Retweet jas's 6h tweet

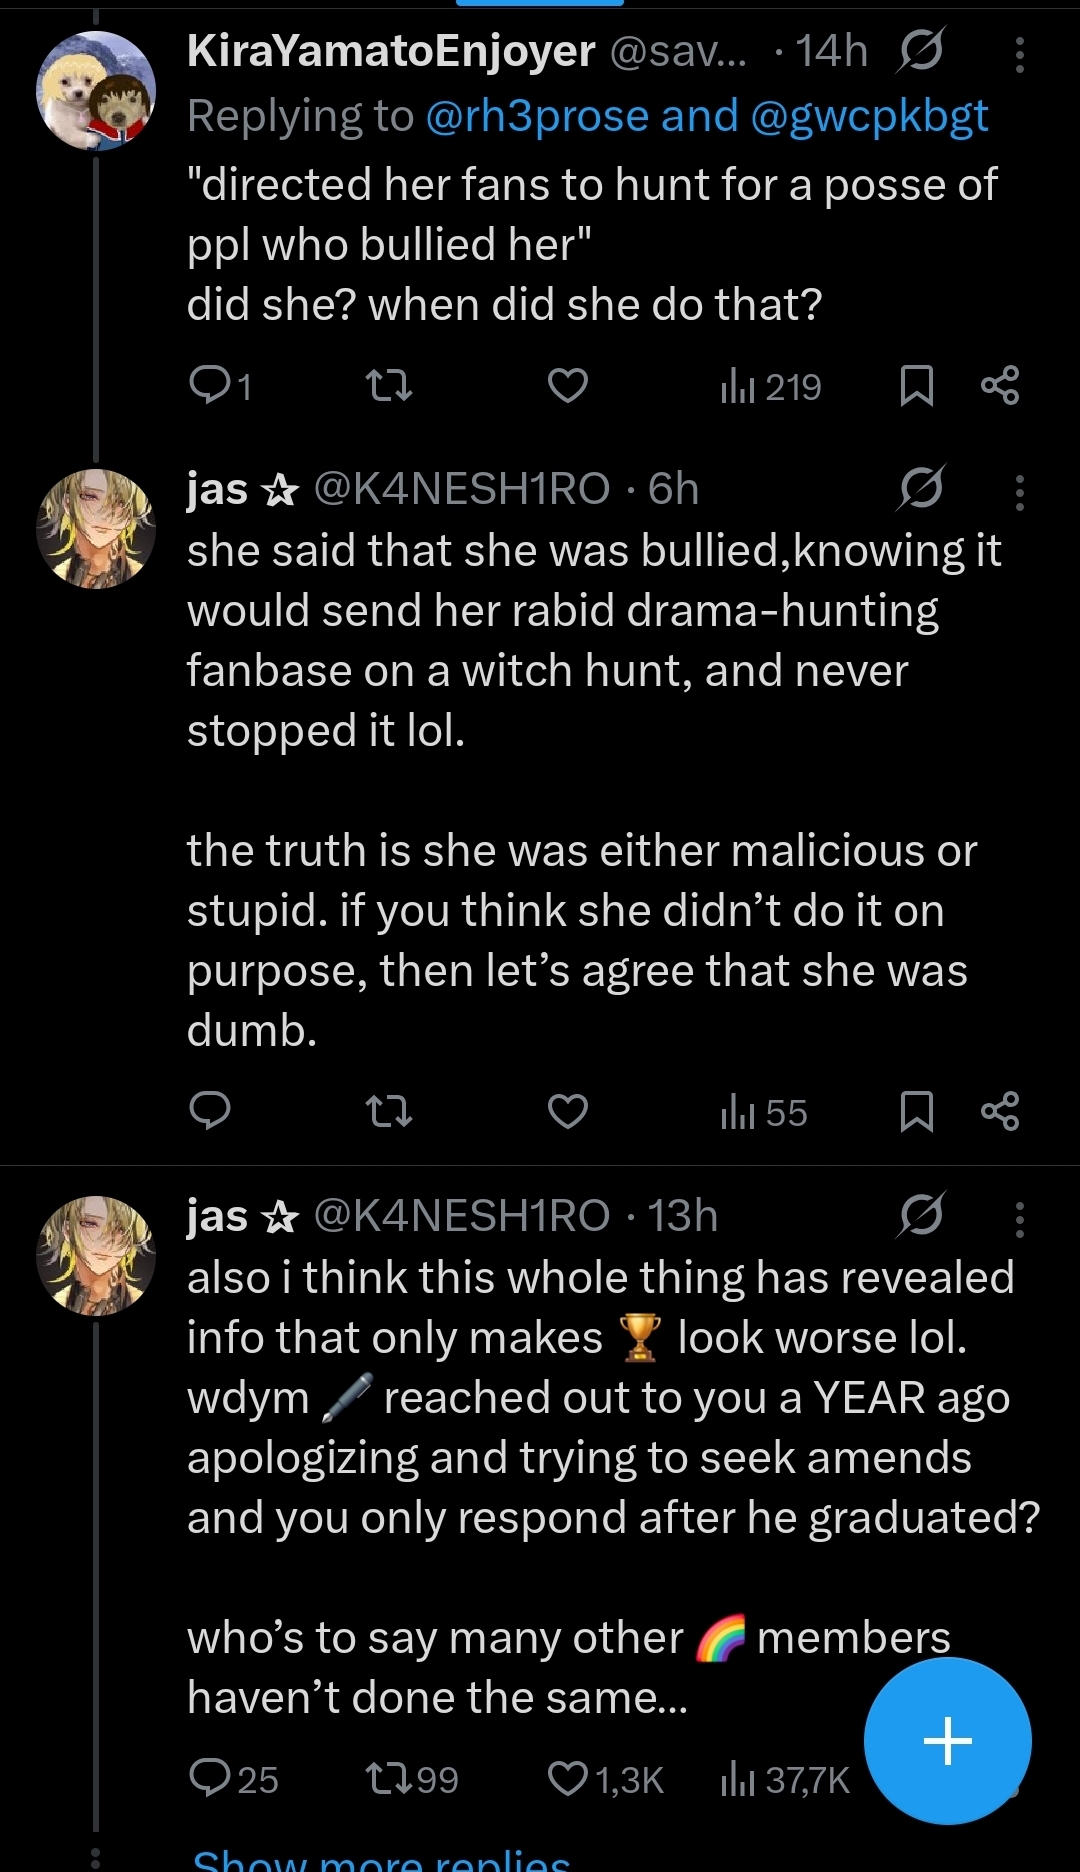pyautogui.click(x=389, y=1111)
